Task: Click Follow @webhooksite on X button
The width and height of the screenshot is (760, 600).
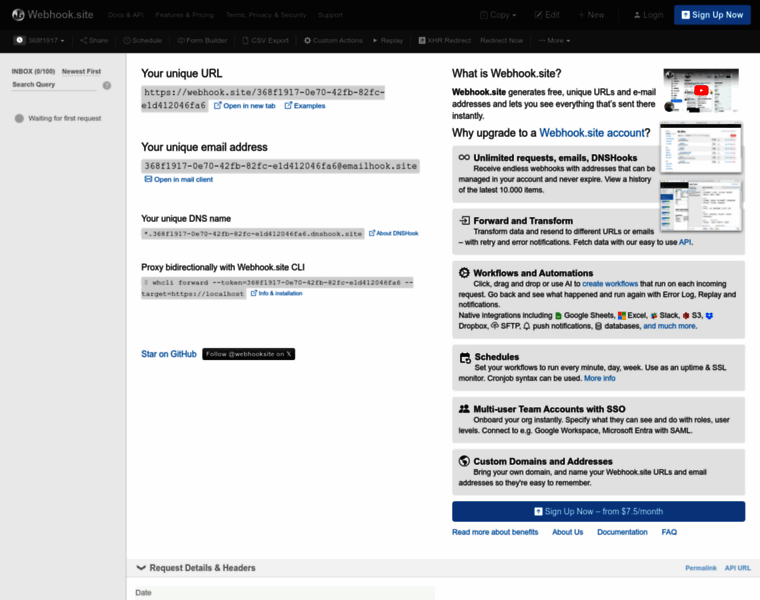Action: [249, 354]
